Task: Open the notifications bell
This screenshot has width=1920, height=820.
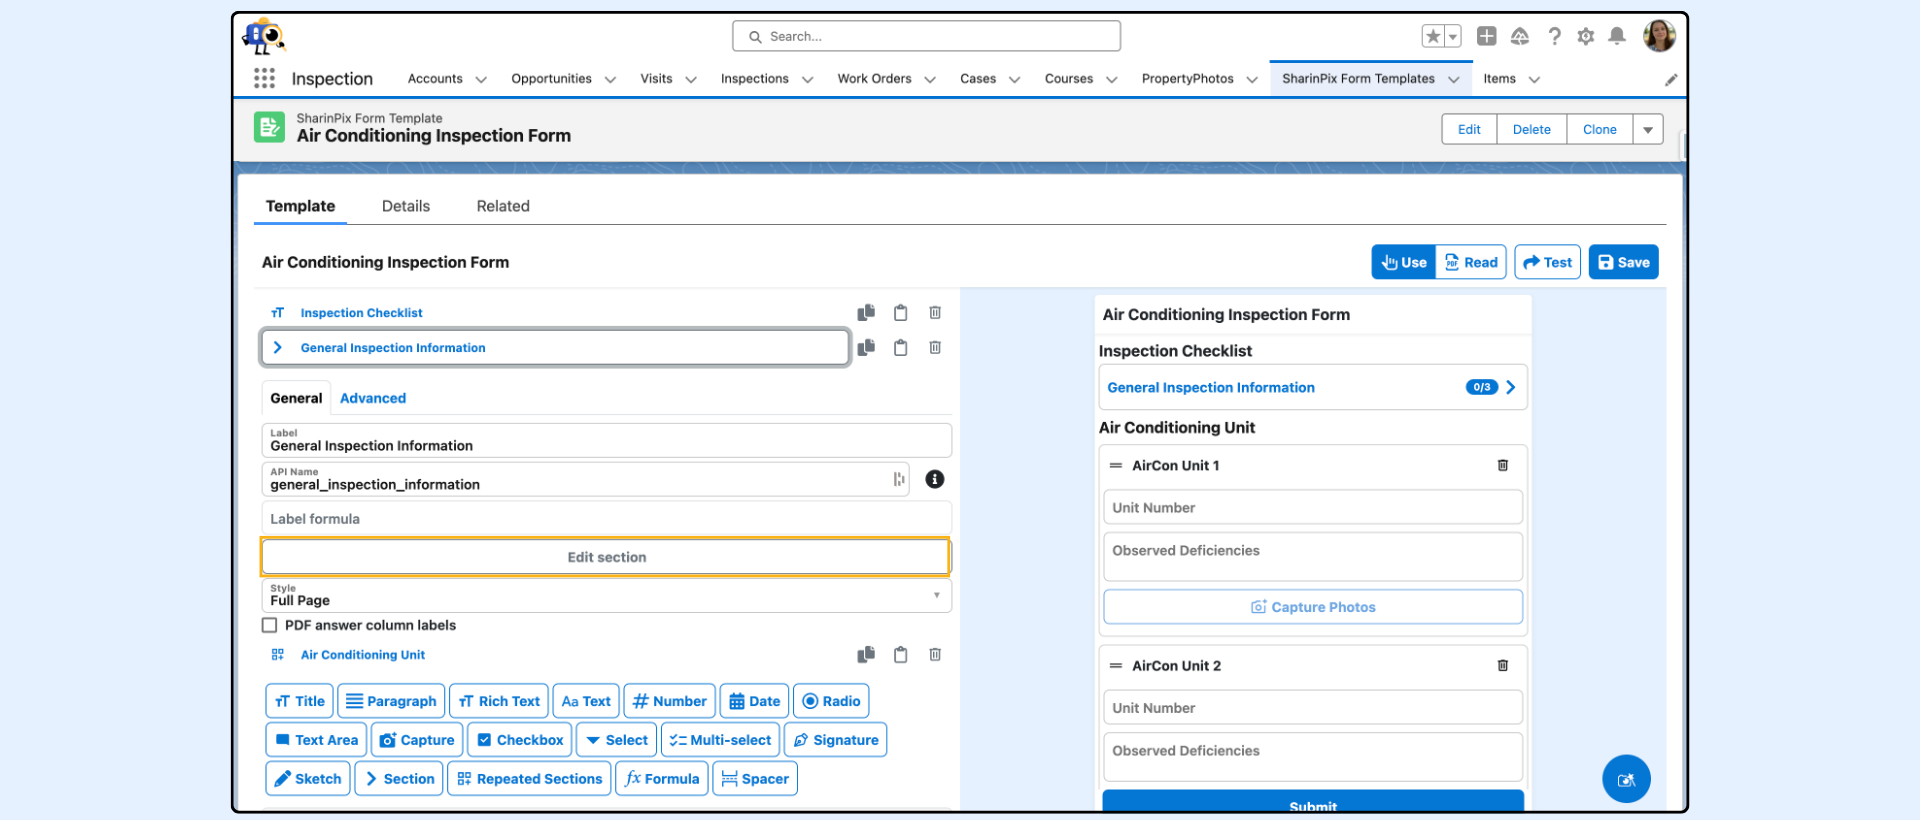Action: point(1617,37)
